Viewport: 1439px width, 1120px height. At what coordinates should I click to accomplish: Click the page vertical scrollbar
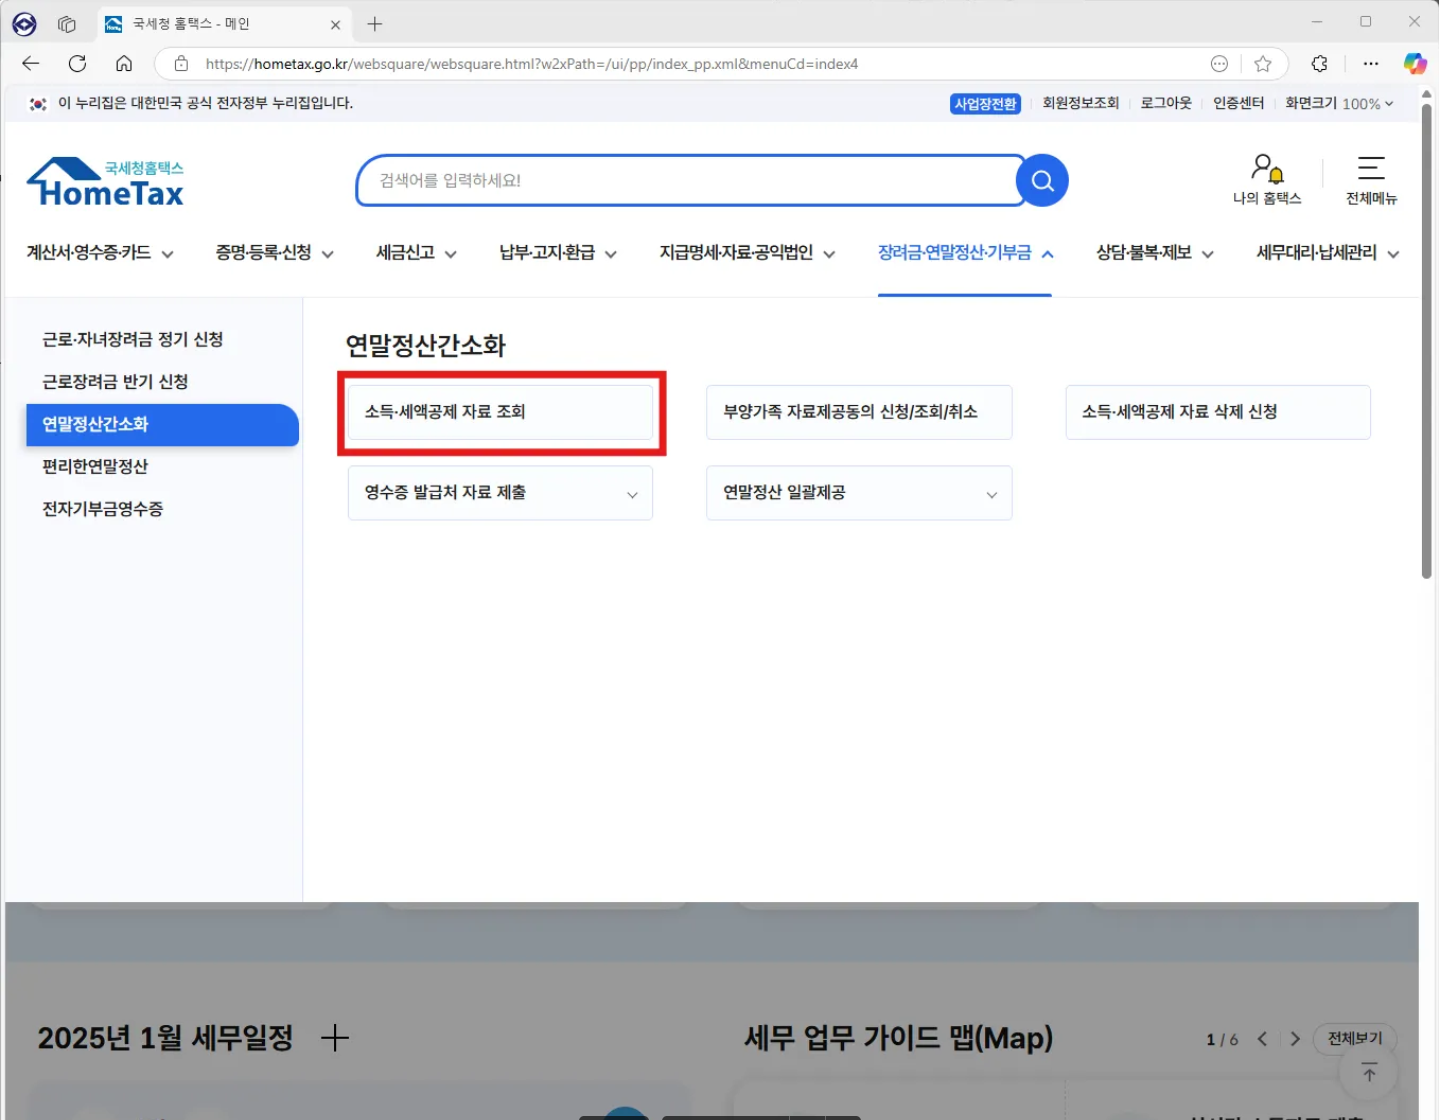(x=1427, y=341)
